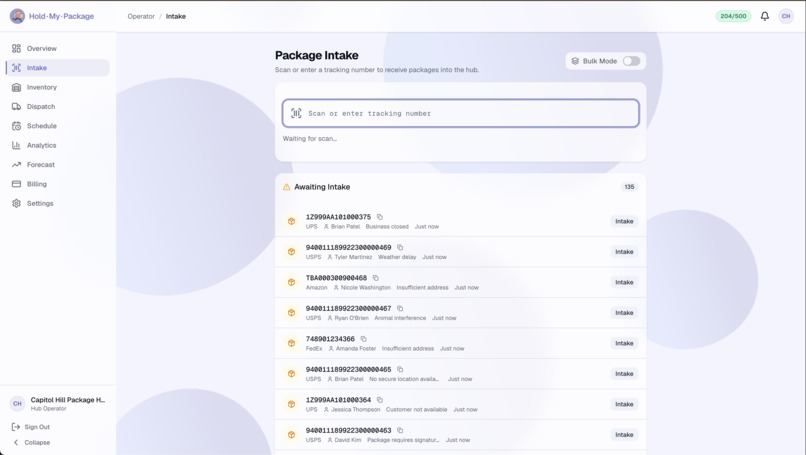Click package icon for 1Z999AA101000364
The height and width of the screenshot is (455, 806).
(x=291, y=404)
